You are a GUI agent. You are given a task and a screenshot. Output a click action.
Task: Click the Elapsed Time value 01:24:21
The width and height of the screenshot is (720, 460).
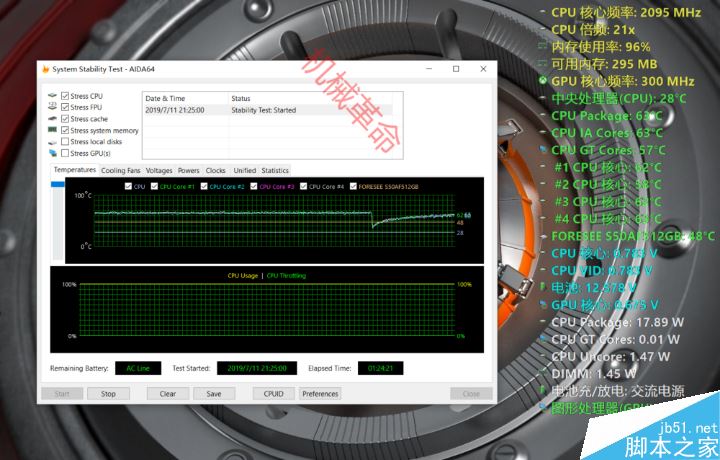coord(380,368)
